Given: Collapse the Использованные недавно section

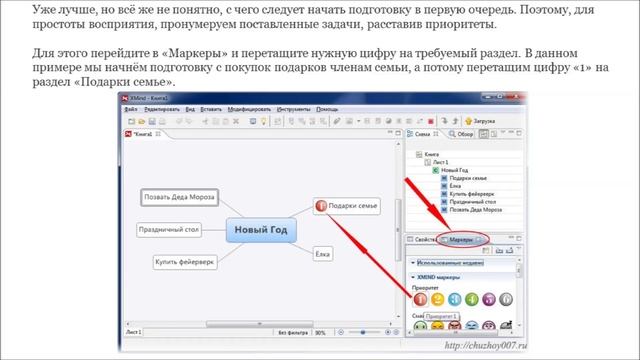Looking at the screenshot, I should tap(413, 263).
